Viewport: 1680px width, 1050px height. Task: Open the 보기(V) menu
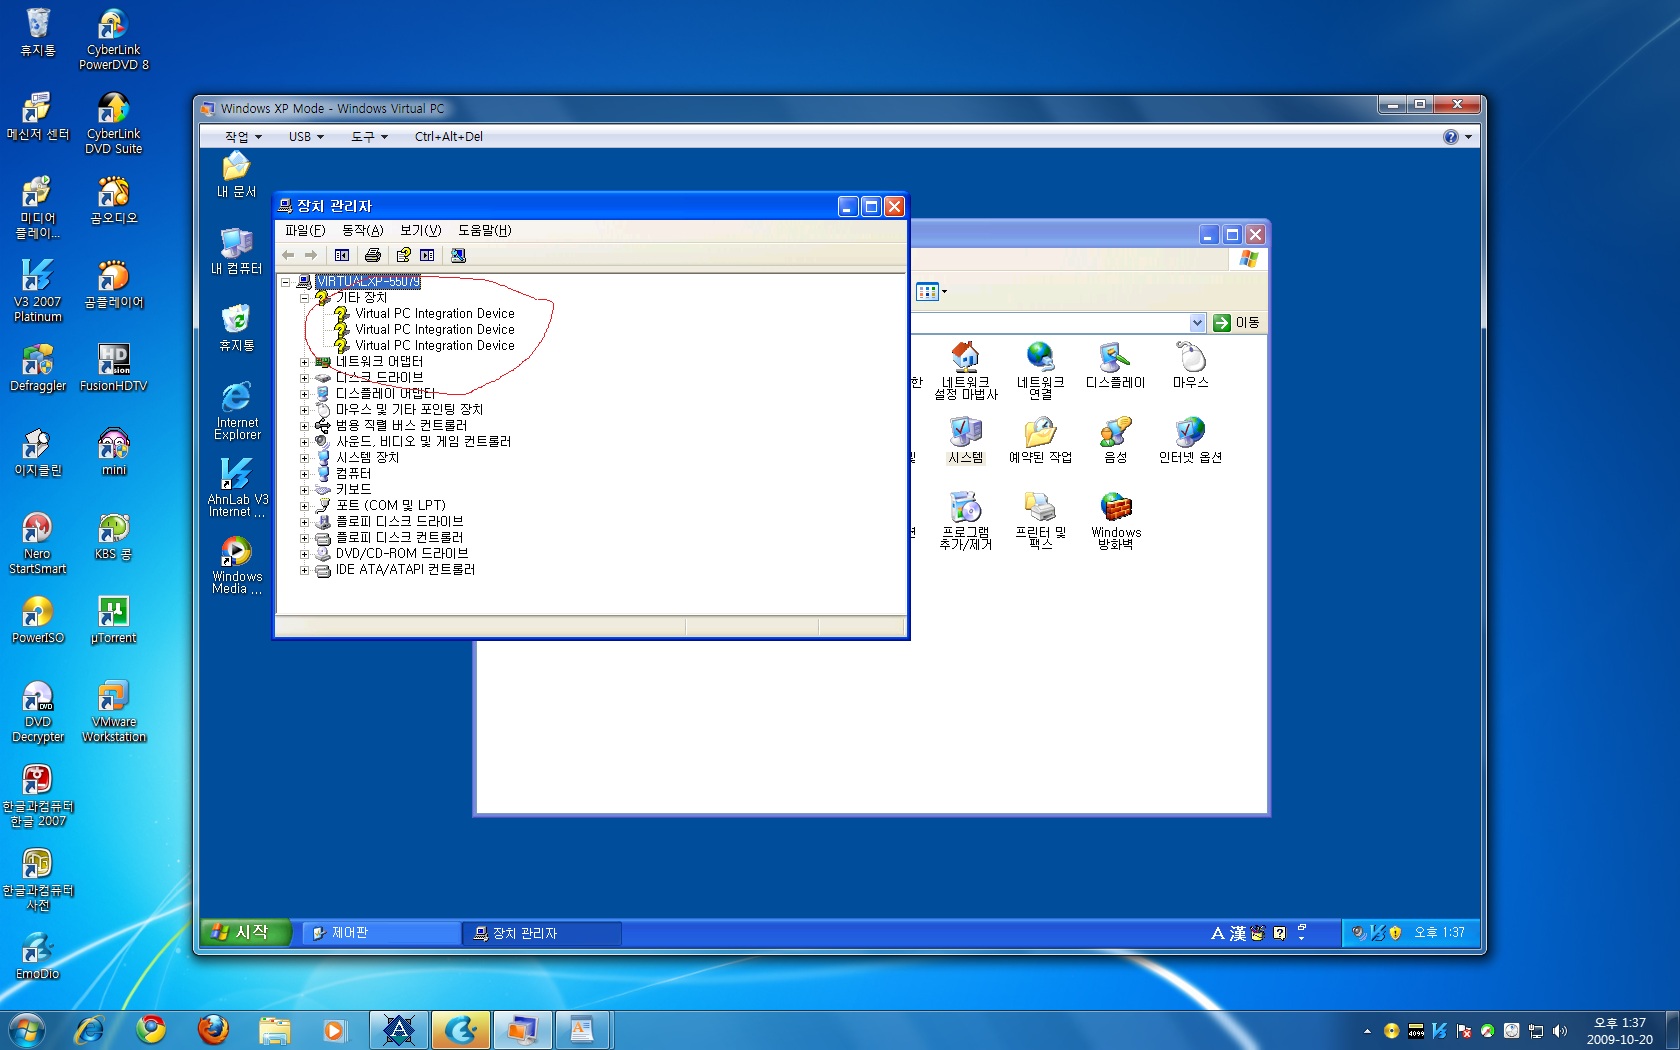point(421,230)
